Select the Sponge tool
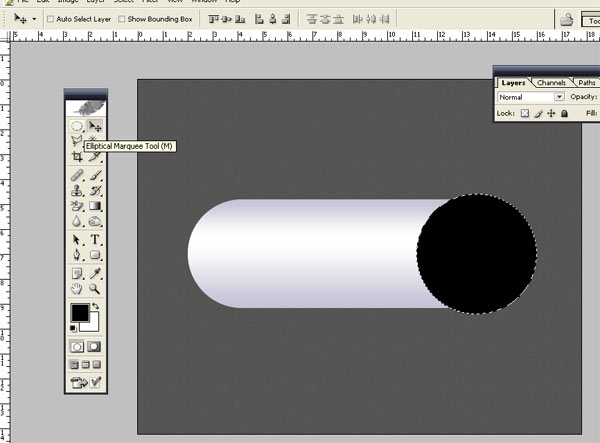 click(95, 221)
